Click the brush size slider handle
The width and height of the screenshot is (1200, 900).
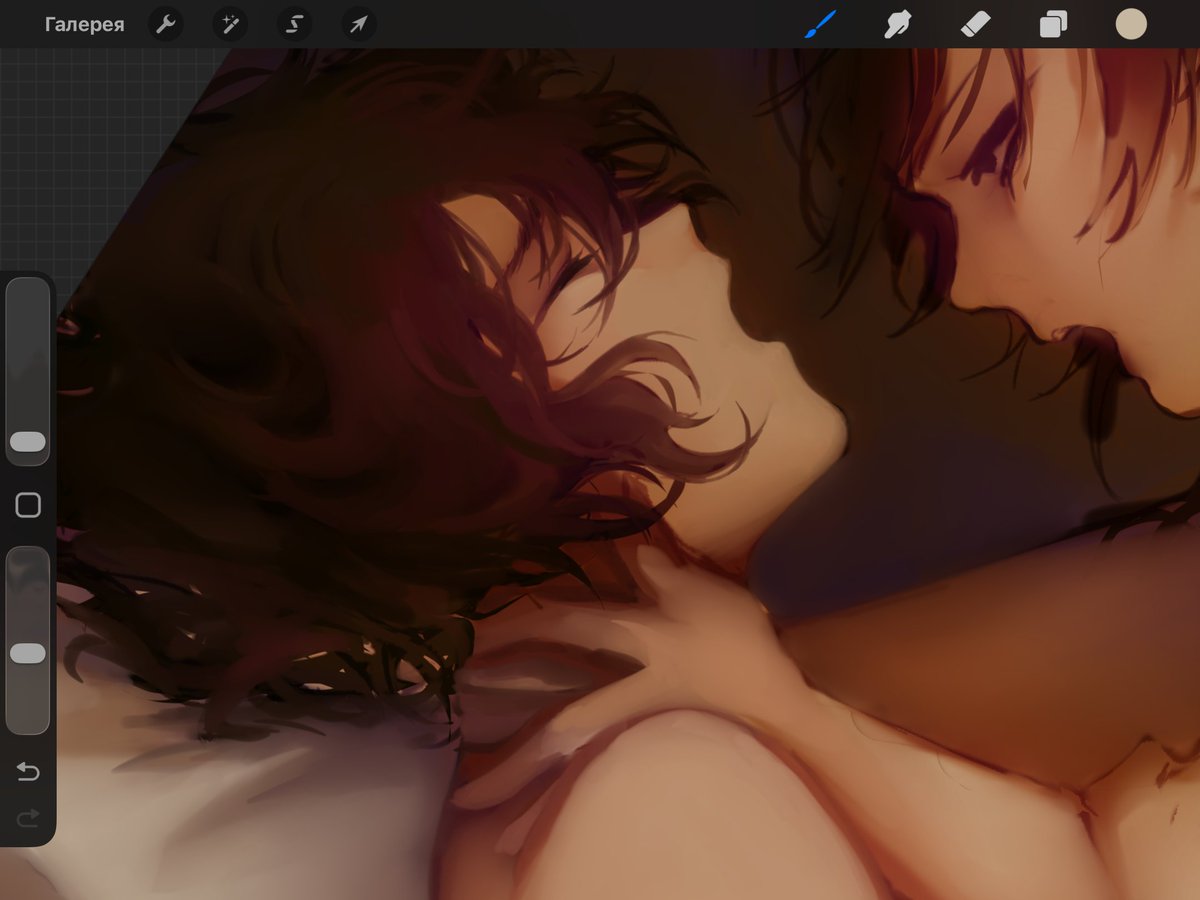click(x=28, y=442)
